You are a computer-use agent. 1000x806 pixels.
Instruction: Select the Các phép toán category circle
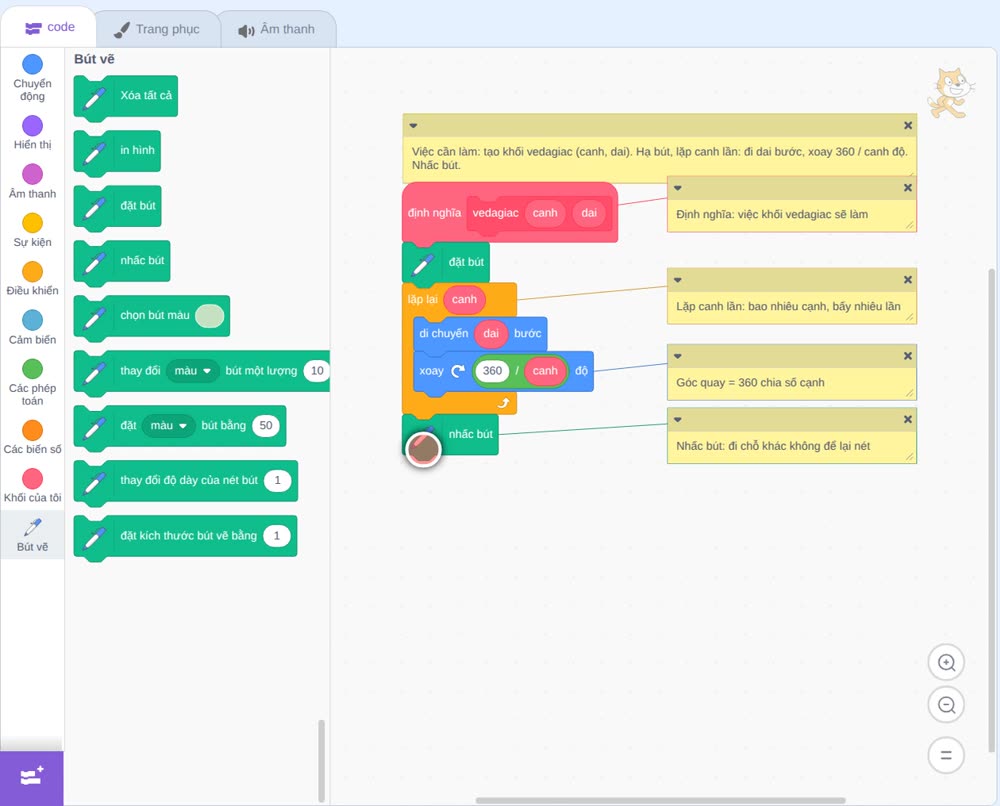pyautogui.click(x=33, y=369)
